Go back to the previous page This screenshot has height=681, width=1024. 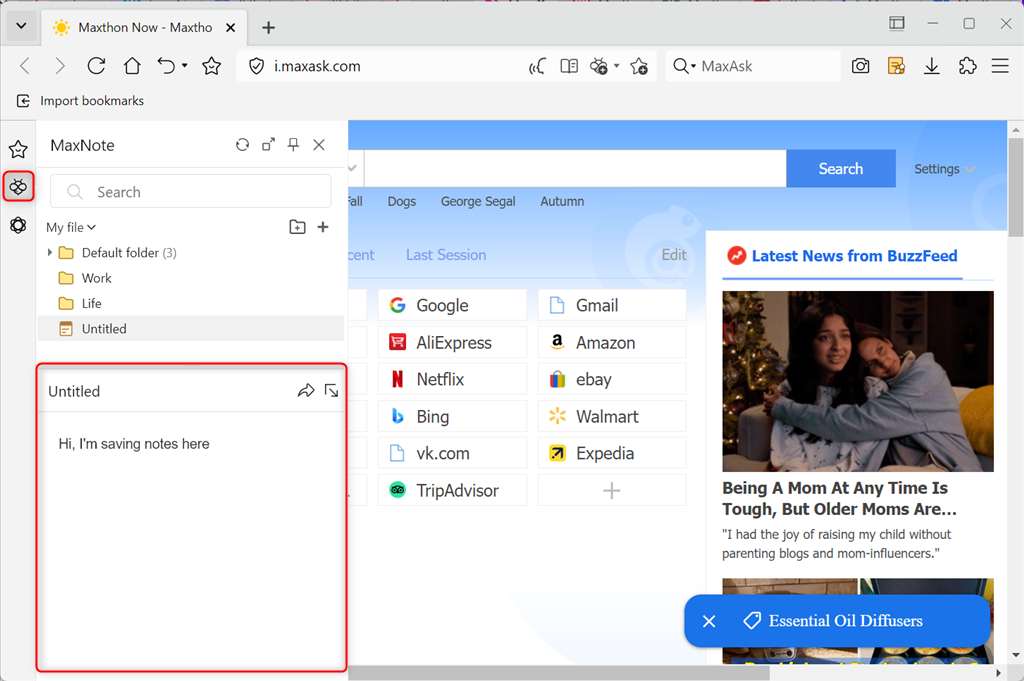click(25, 66)
